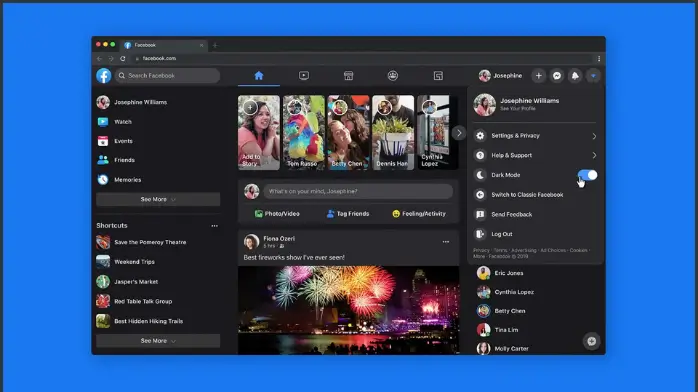698x392 pixels.
Task: View Betty Chen's story
Action: click(x=349, y=132)
